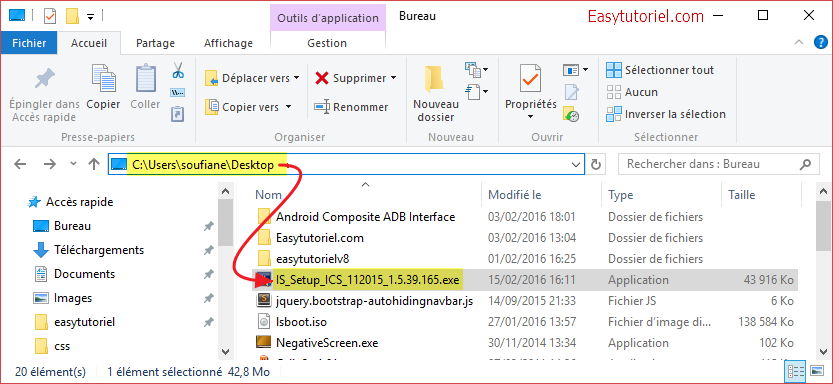Click the search magnifier icon
This screenshot has height=384, width=833.
pyautogui.click(x=805, y=164)
